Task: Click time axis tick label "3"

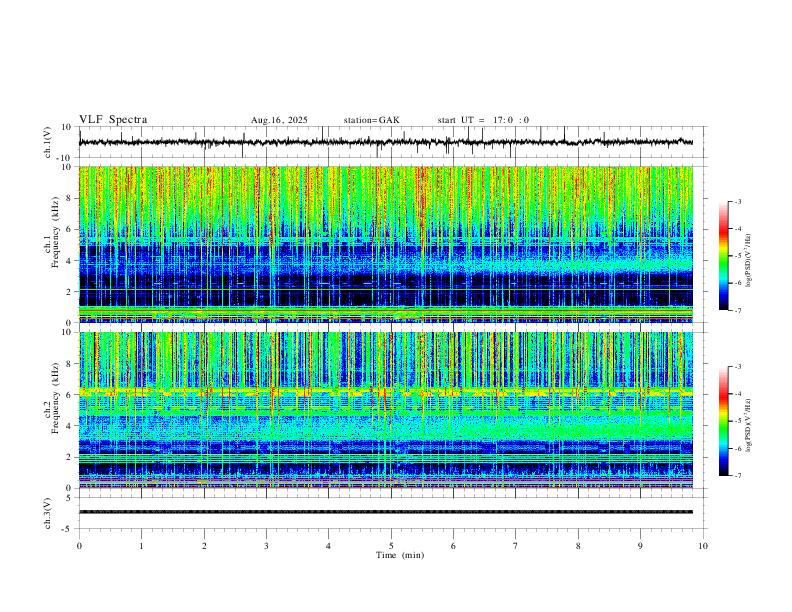Action: 266,546
